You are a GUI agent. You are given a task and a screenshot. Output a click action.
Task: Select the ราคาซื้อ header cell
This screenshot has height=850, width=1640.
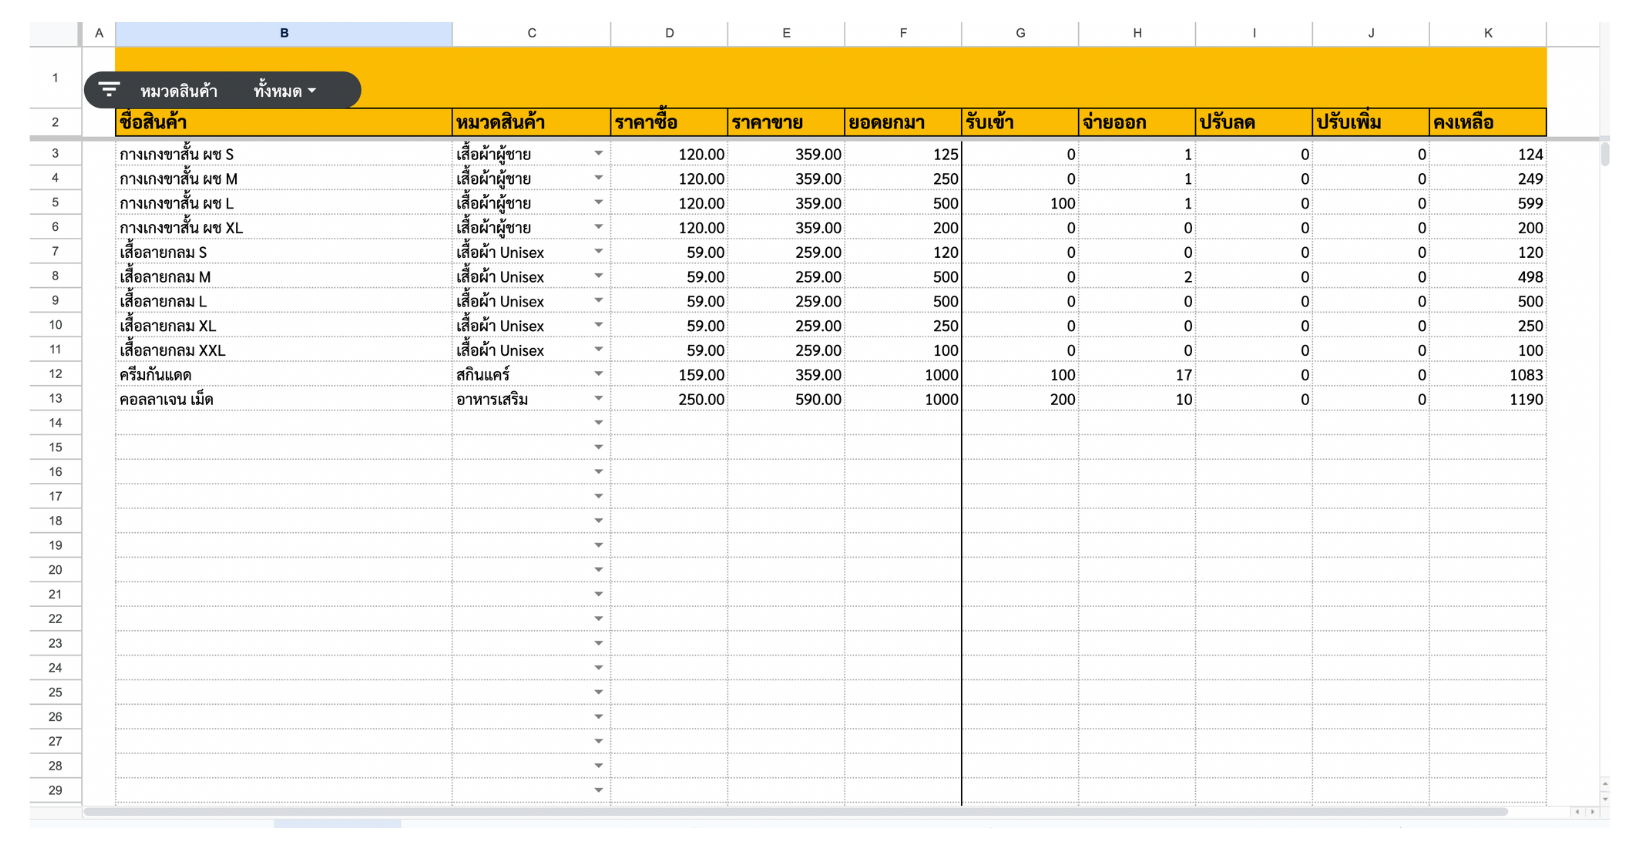pos(669,122)
